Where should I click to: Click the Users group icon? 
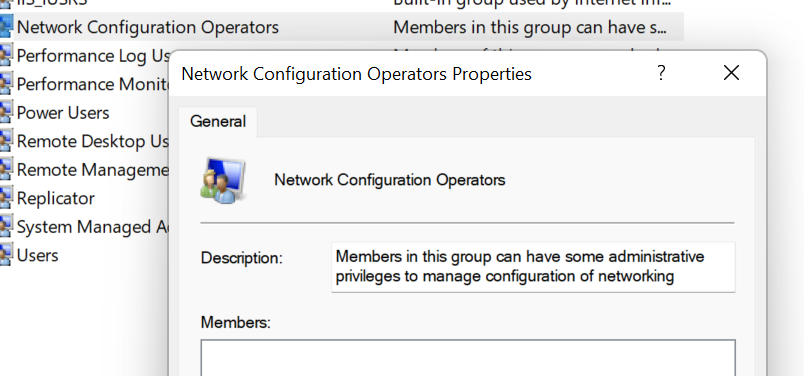click(x=6, y=255)
